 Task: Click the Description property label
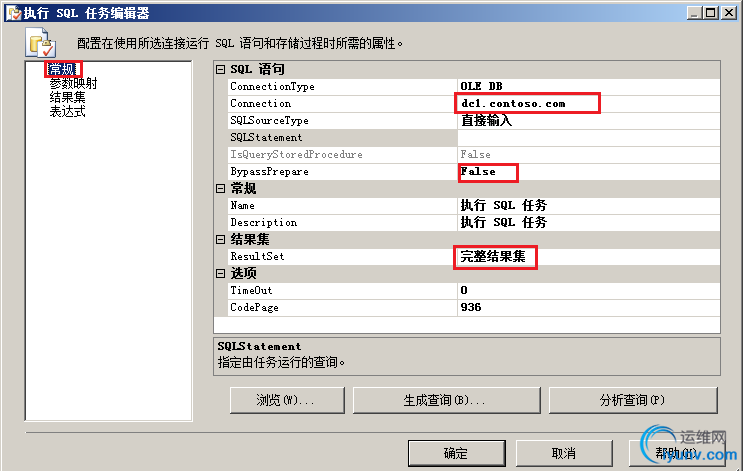[263, 222]
